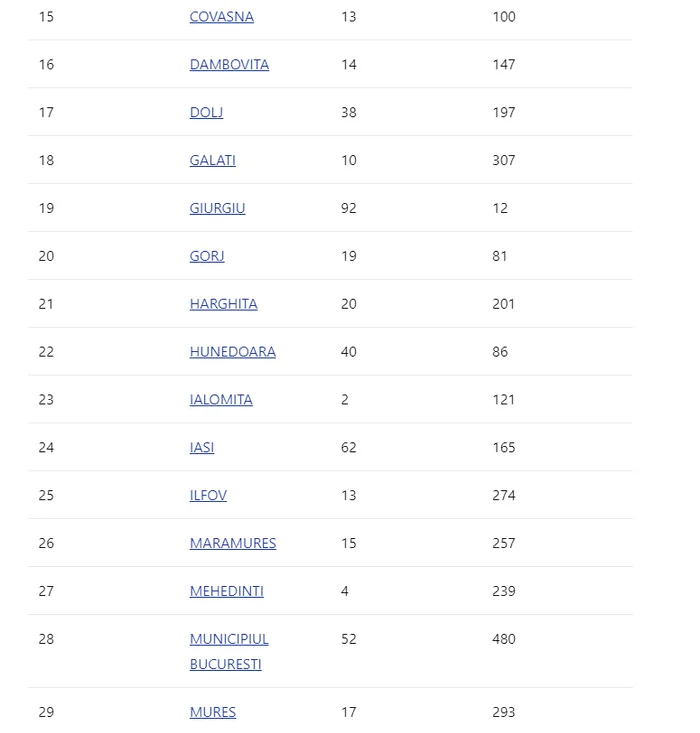The height and width of the screenshot is (733, 700).
Task: Click the MEHEDINTI county link
Action: (x=227, y=592)
